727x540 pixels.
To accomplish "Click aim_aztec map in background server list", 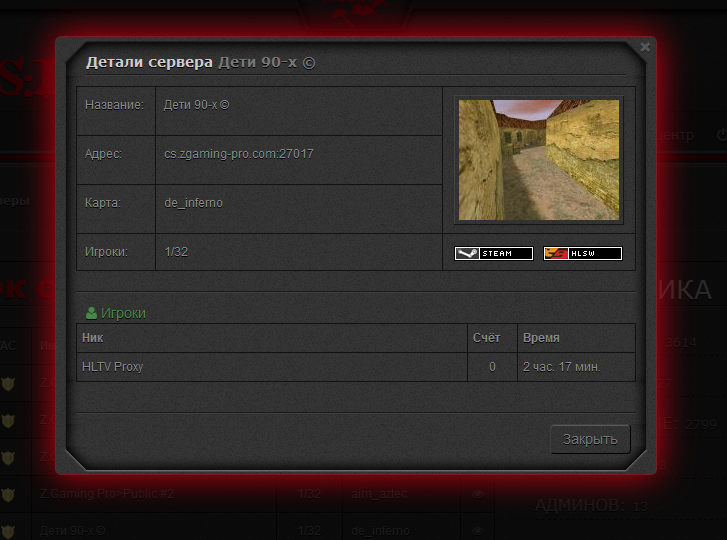I will click(379, 494).
